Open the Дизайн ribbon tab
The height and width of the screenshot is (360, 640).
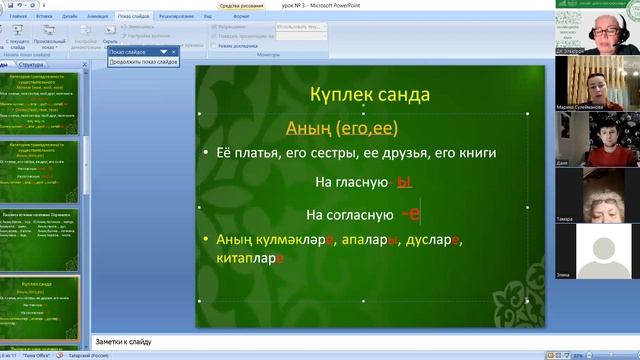click(70, 16)
